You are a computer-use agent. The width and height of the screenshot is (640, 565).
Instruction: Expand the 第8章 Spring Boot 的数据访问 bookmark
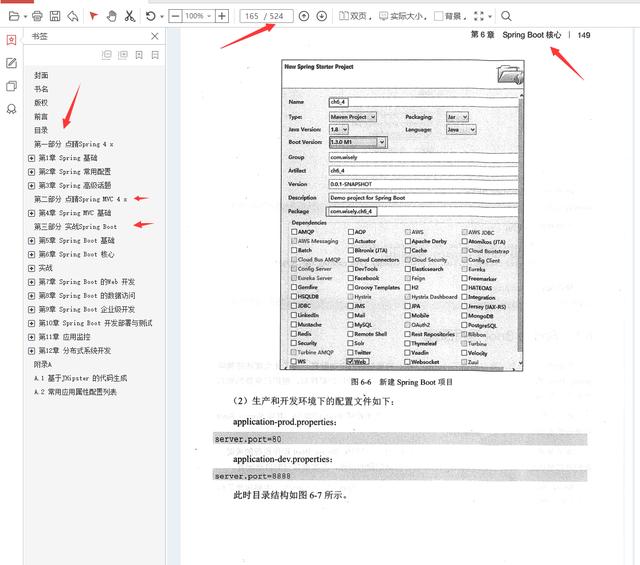31,296
